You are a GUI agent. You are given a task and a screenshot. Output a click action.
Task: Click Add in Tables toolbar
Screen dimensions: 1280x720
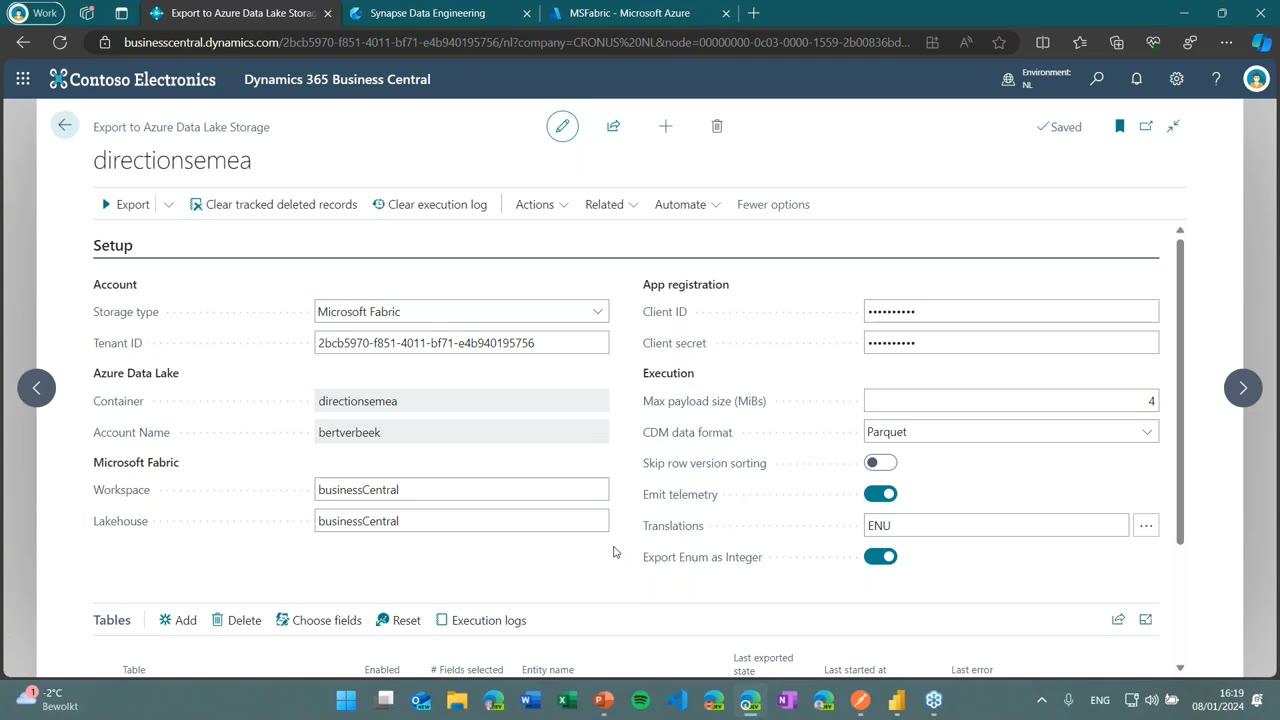coord(178,620)
